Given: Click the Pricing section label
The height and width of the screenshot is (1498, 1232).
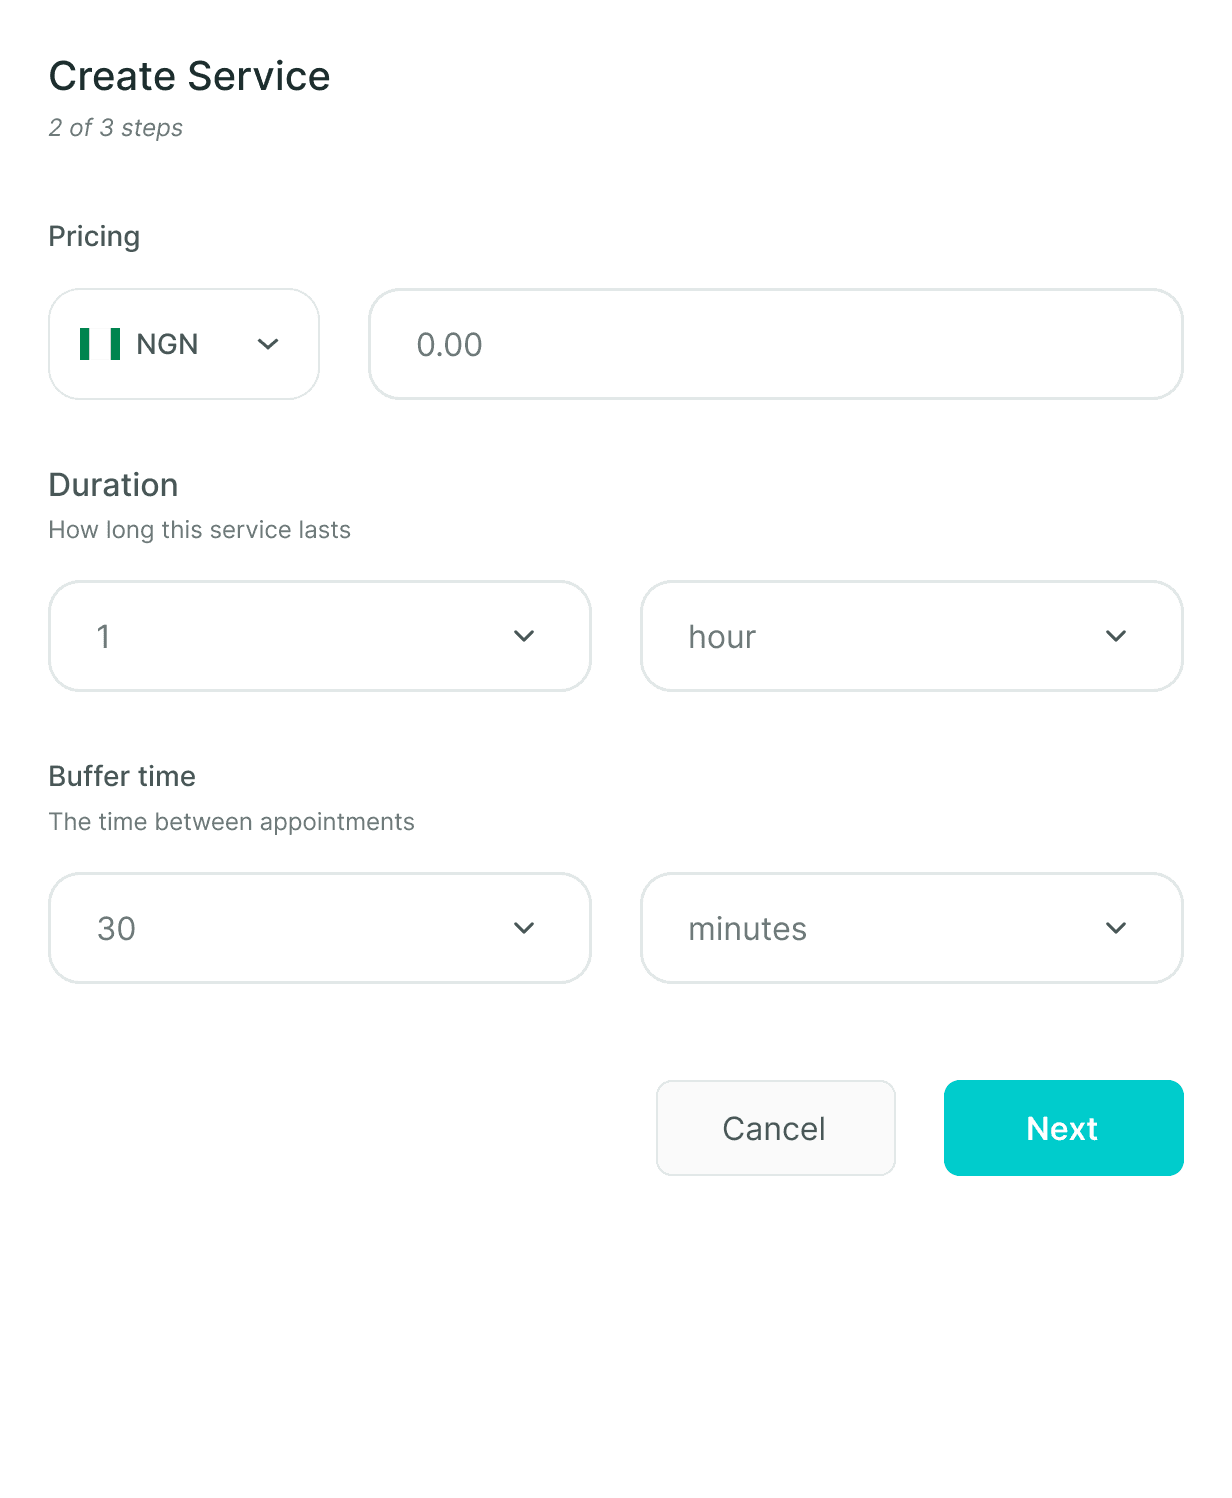Looking at the screenshot, I should point(94,236).
